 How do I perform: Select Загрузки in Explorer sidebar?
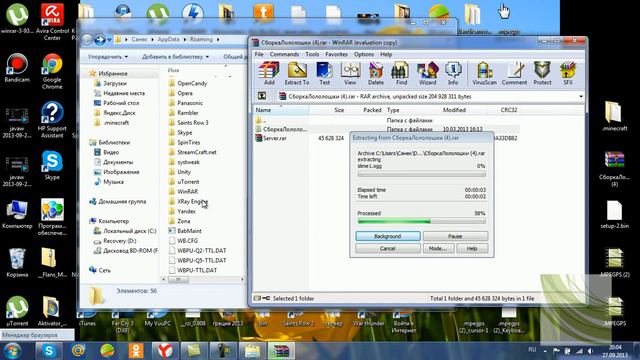click(115, 83)
